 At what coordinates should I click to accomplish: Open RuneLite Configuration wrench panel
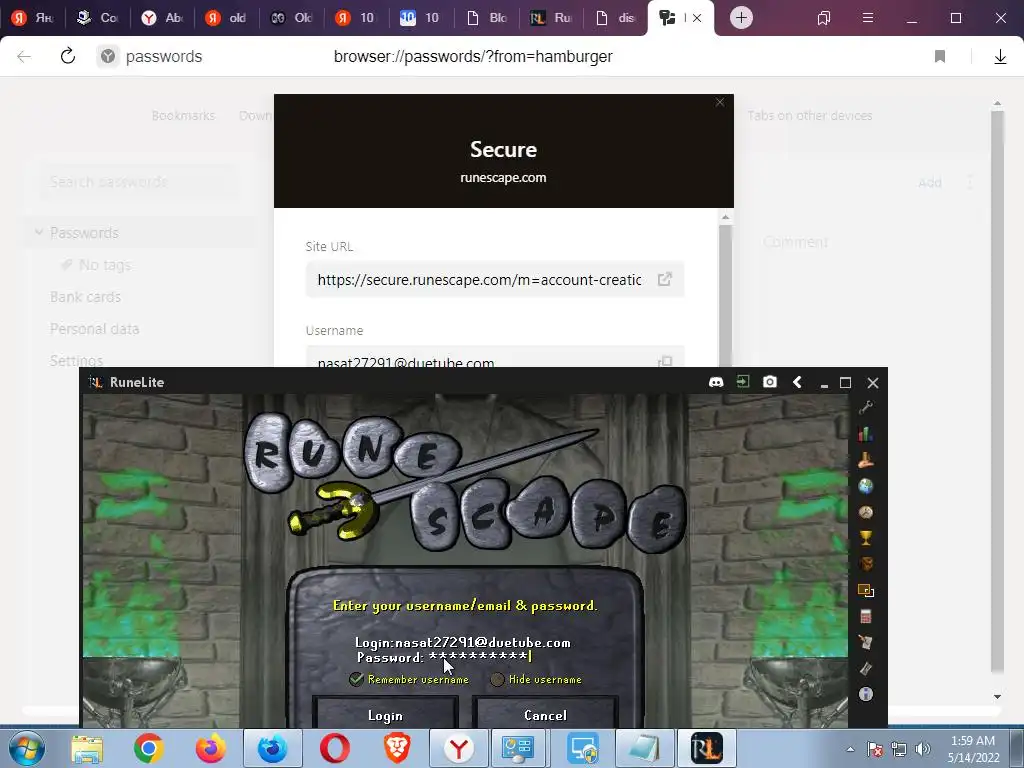tap(866, 408)
